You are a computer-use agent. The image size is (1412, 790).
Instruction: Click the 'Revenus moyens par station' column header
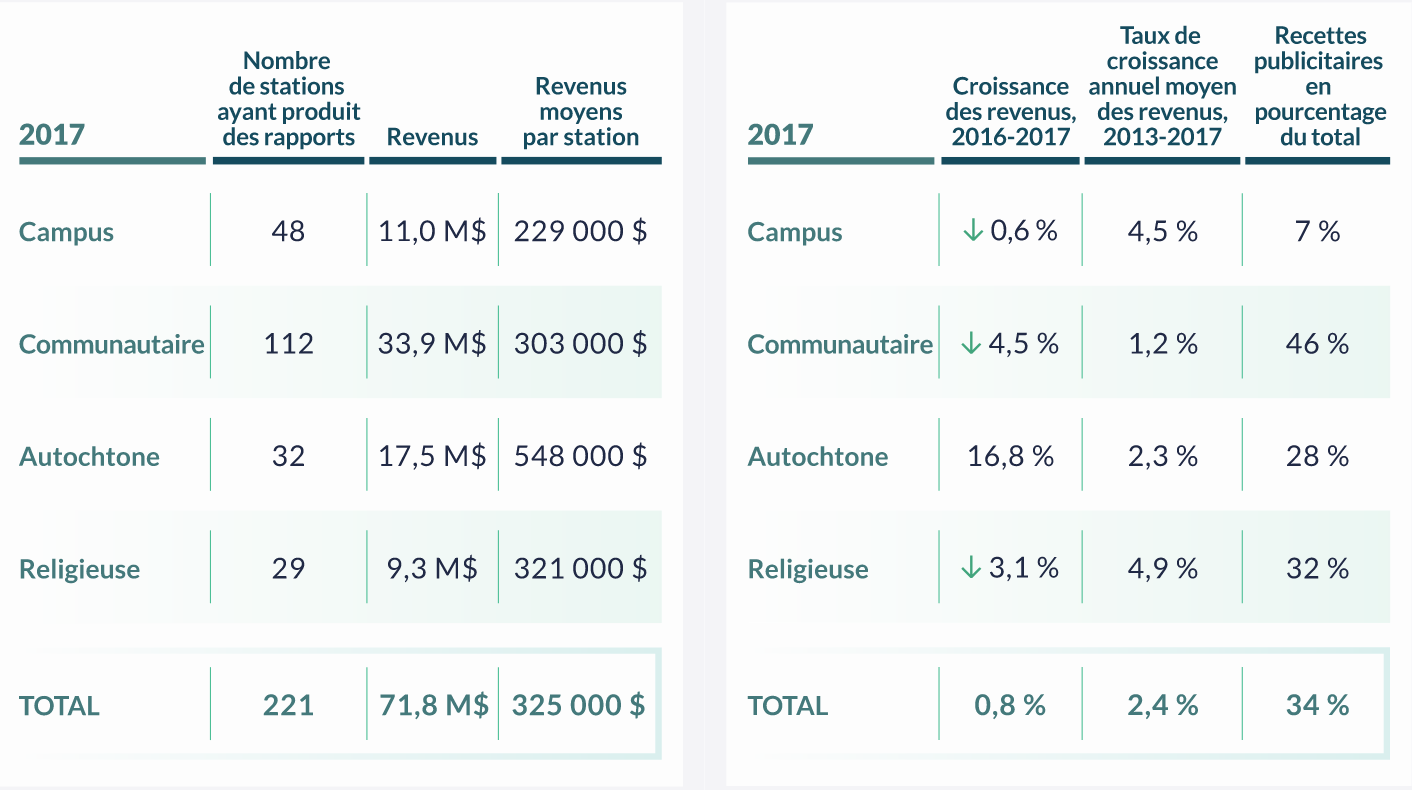pyautogui.click(x=580, y=112)
